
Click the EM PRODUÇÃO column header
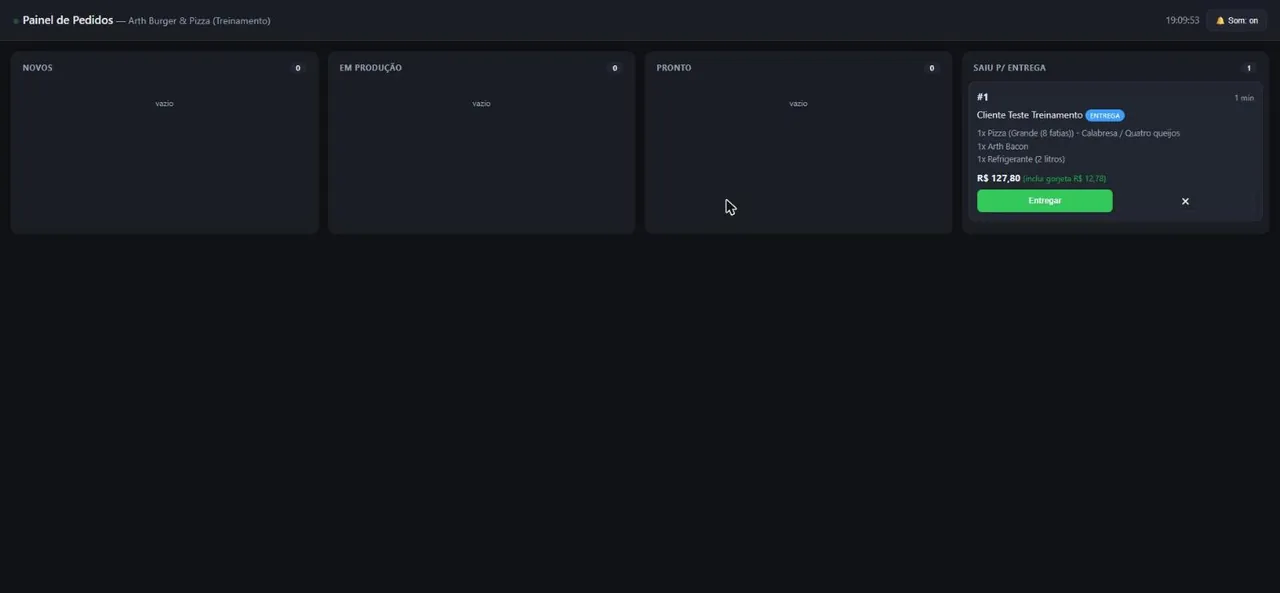pyautogui.click(x=371, y=68)
